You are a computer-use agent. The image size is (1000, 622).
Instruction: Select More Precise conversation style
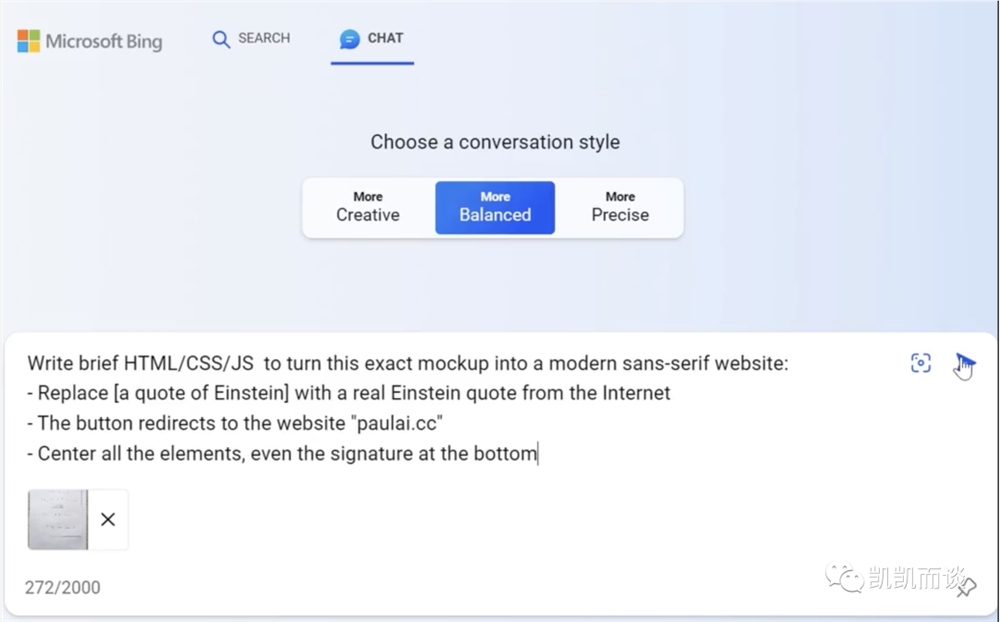pyautogui.click(x=620, y=207)
